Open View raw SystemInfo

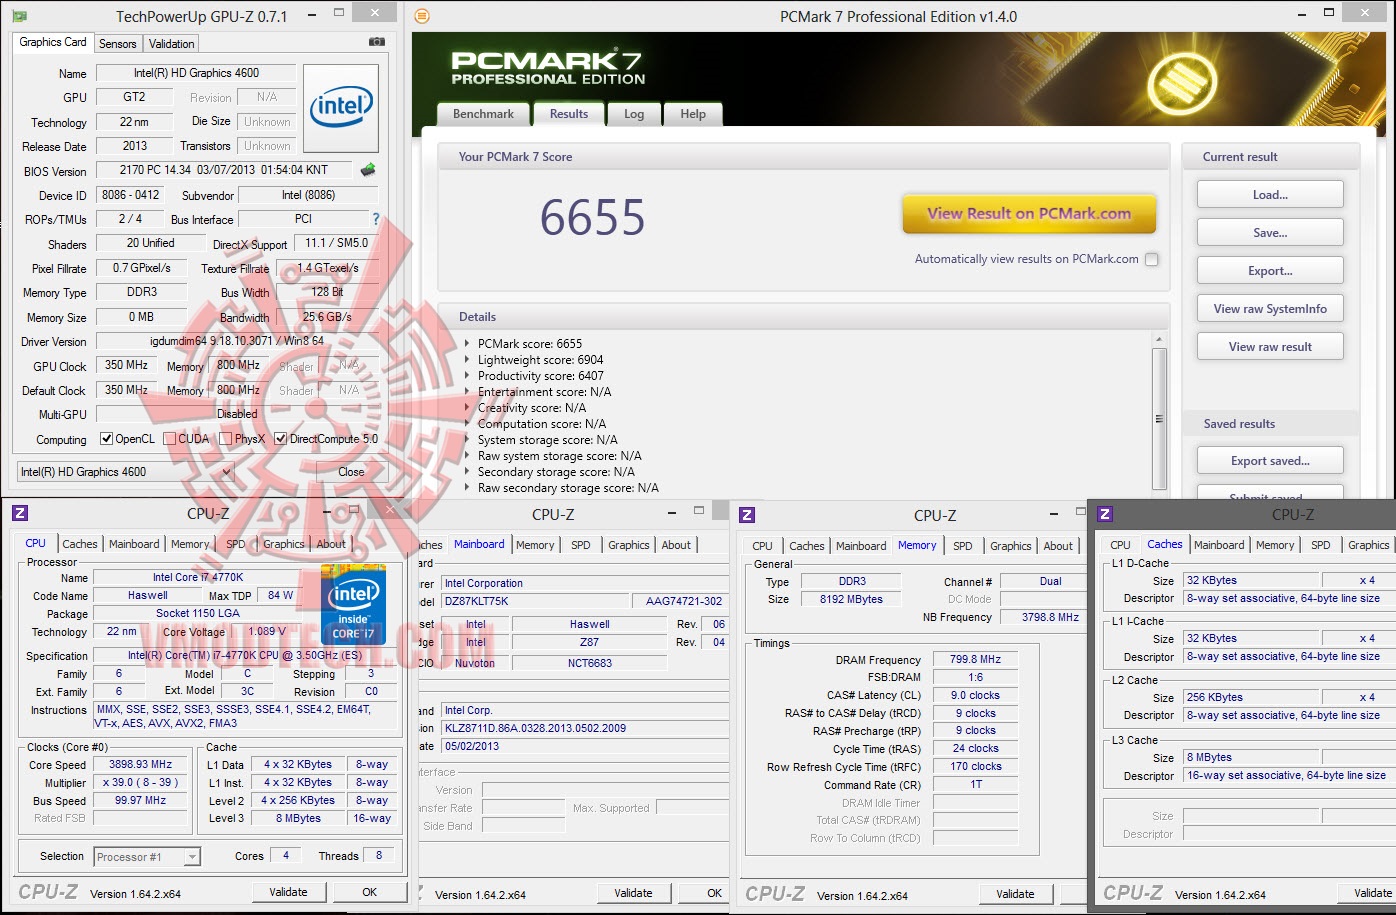click(1270, 309)
